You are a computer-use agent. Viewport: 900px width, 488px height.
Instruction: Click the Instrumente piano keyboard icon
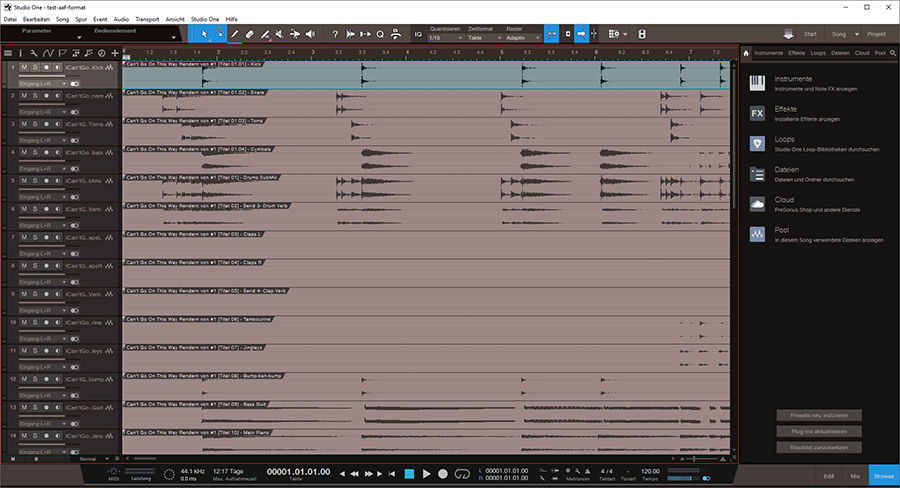[757, 83]
